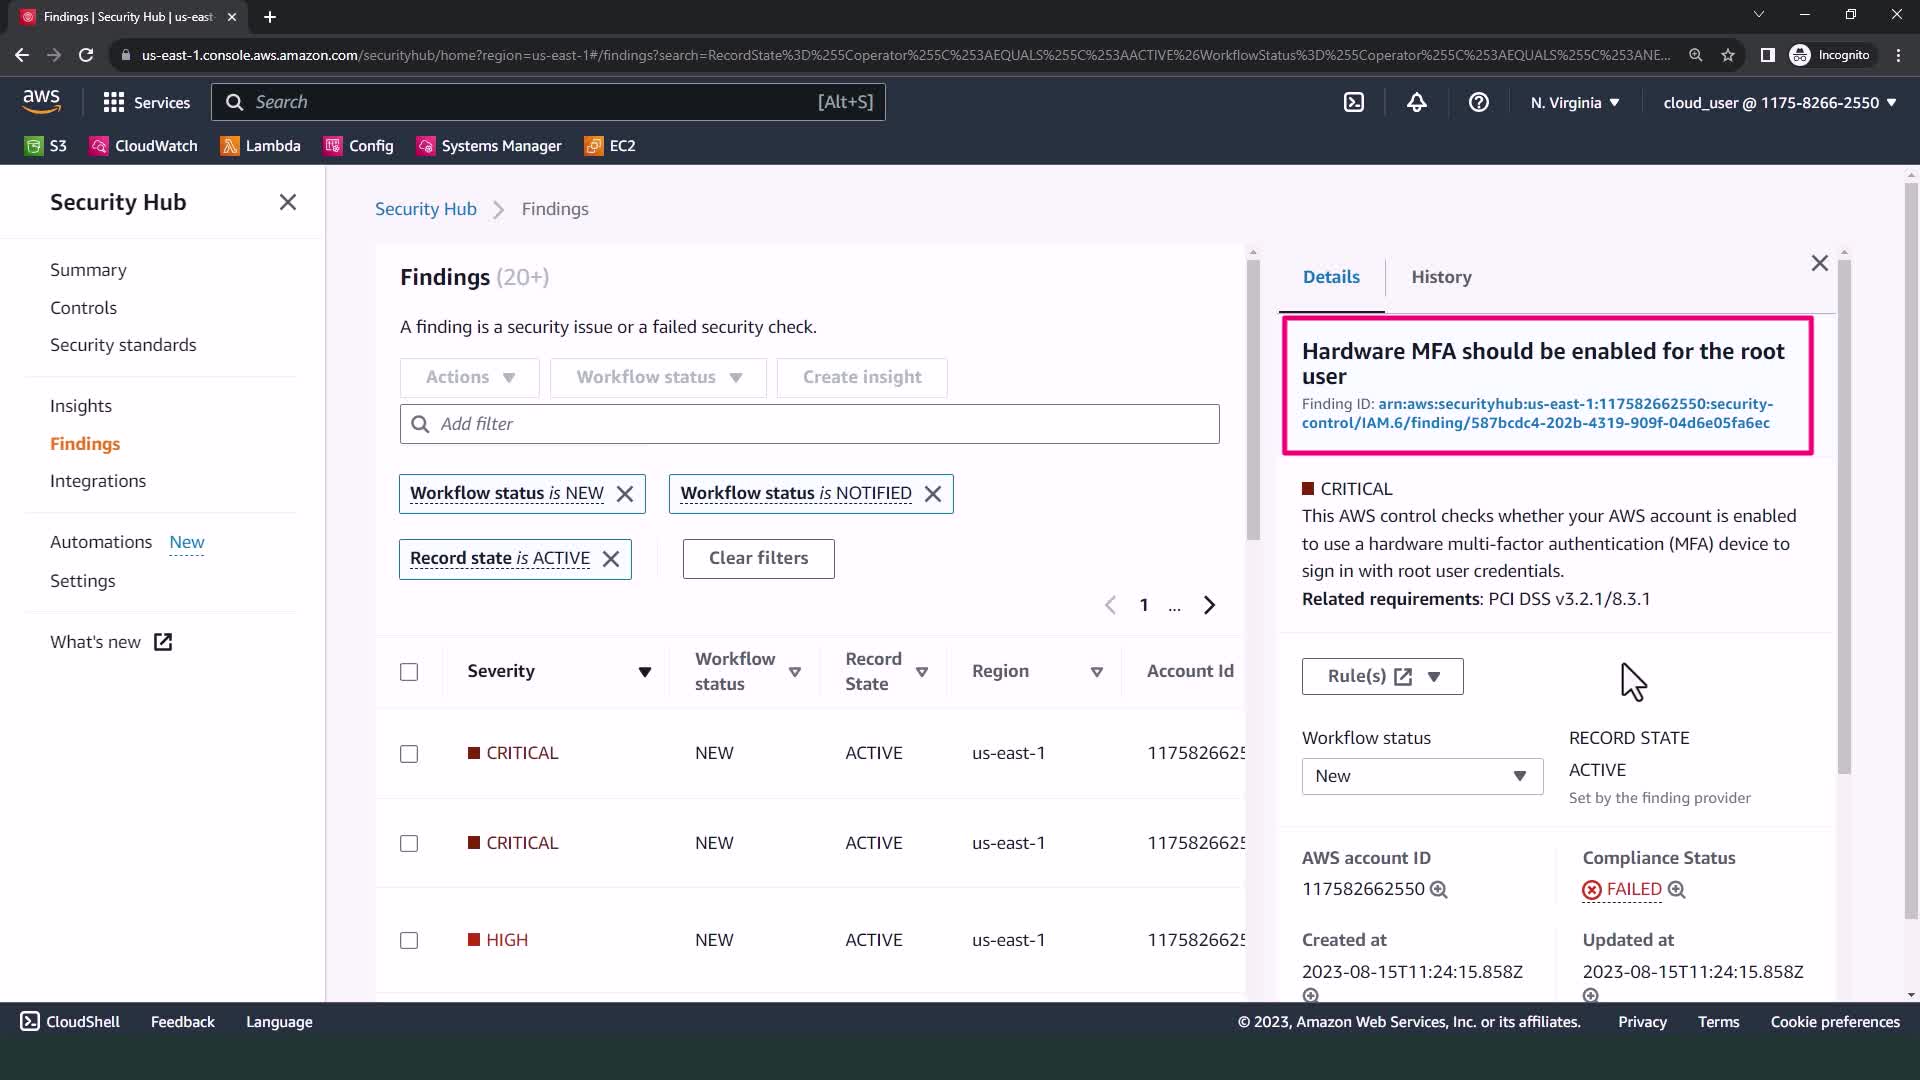Switch to the History tab
The width and height of the screenshot is (1920, 1080).
[x=1440, y=277]
